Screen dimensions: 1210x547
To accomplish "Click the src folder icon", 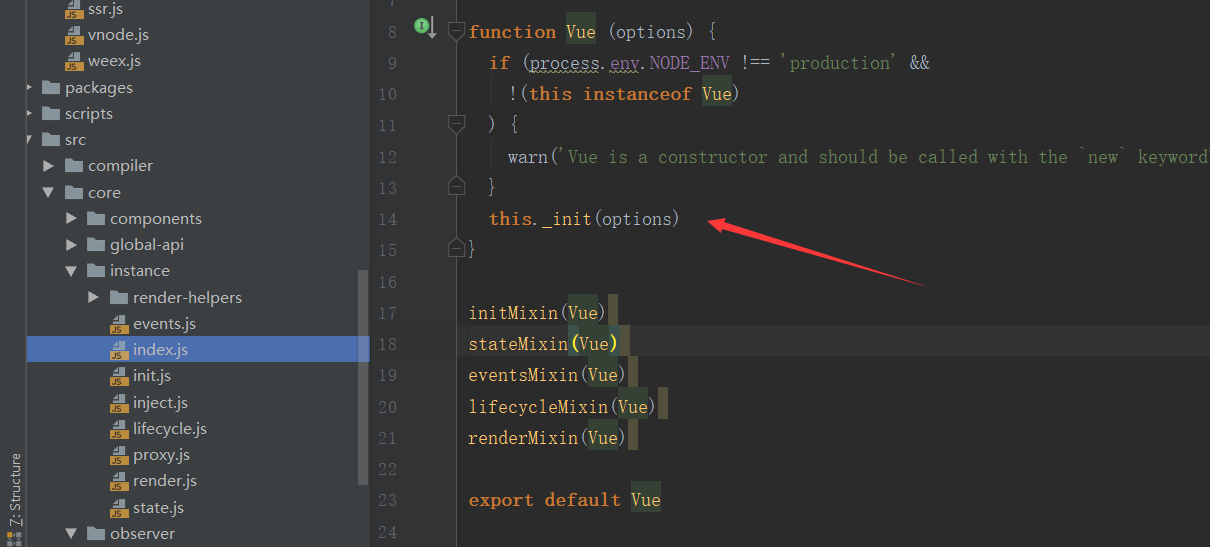I will click(x=50, y=140).
